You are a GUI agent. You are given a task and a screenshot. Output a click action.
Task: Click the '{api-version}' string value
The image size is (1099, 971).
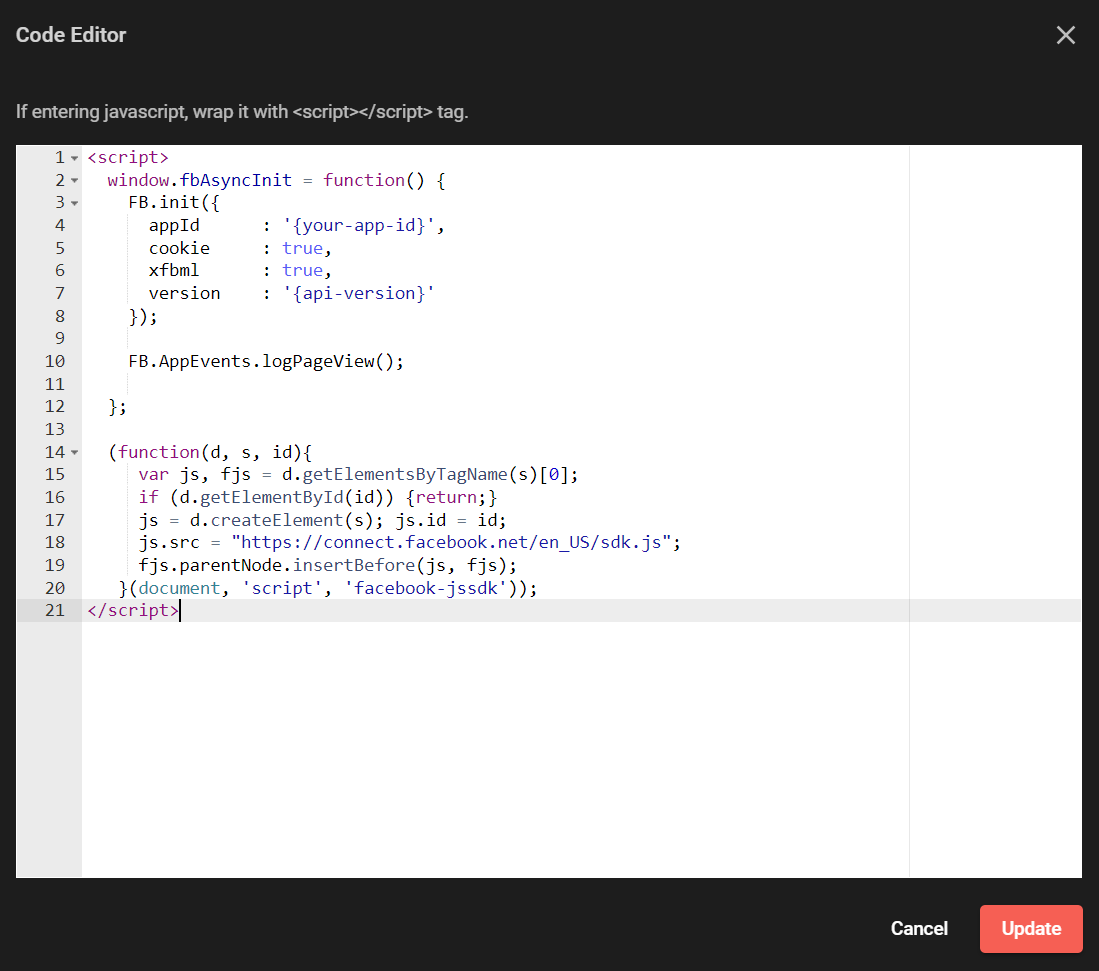(x=358, y=293)
